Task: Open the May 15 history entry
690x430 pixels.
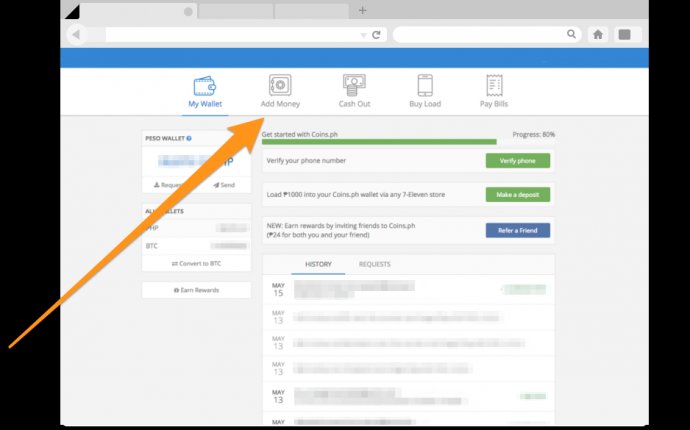Action: click(x=408, y=290)
